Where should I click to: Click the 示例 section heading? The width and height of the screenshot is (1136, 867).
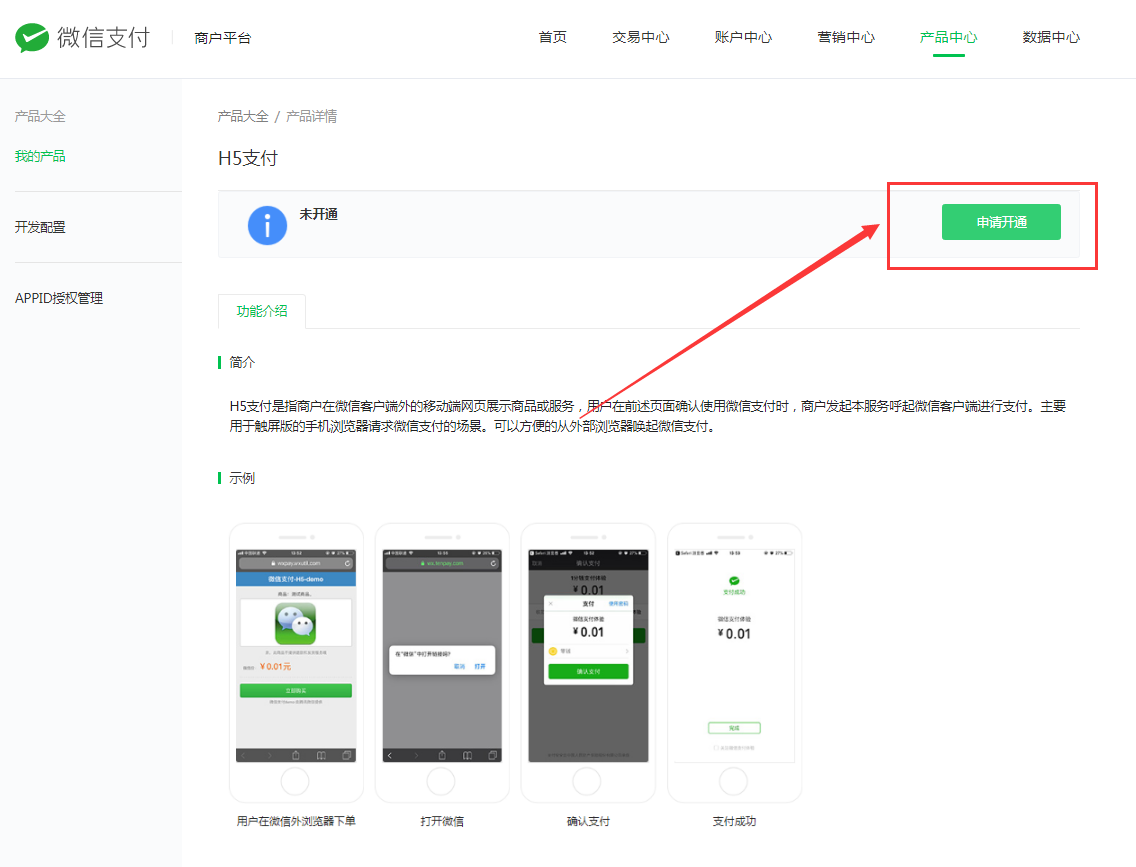coord(242,478)
